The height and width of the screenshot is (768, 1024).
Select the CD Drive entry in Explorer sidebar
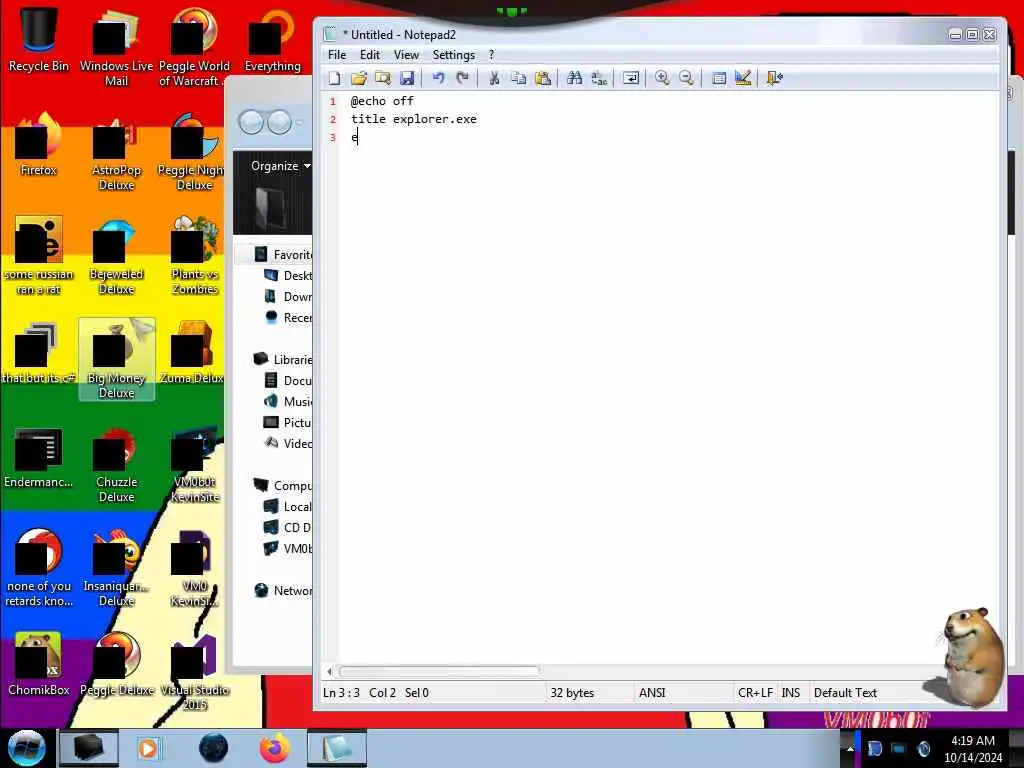click(x=288, y=527)
